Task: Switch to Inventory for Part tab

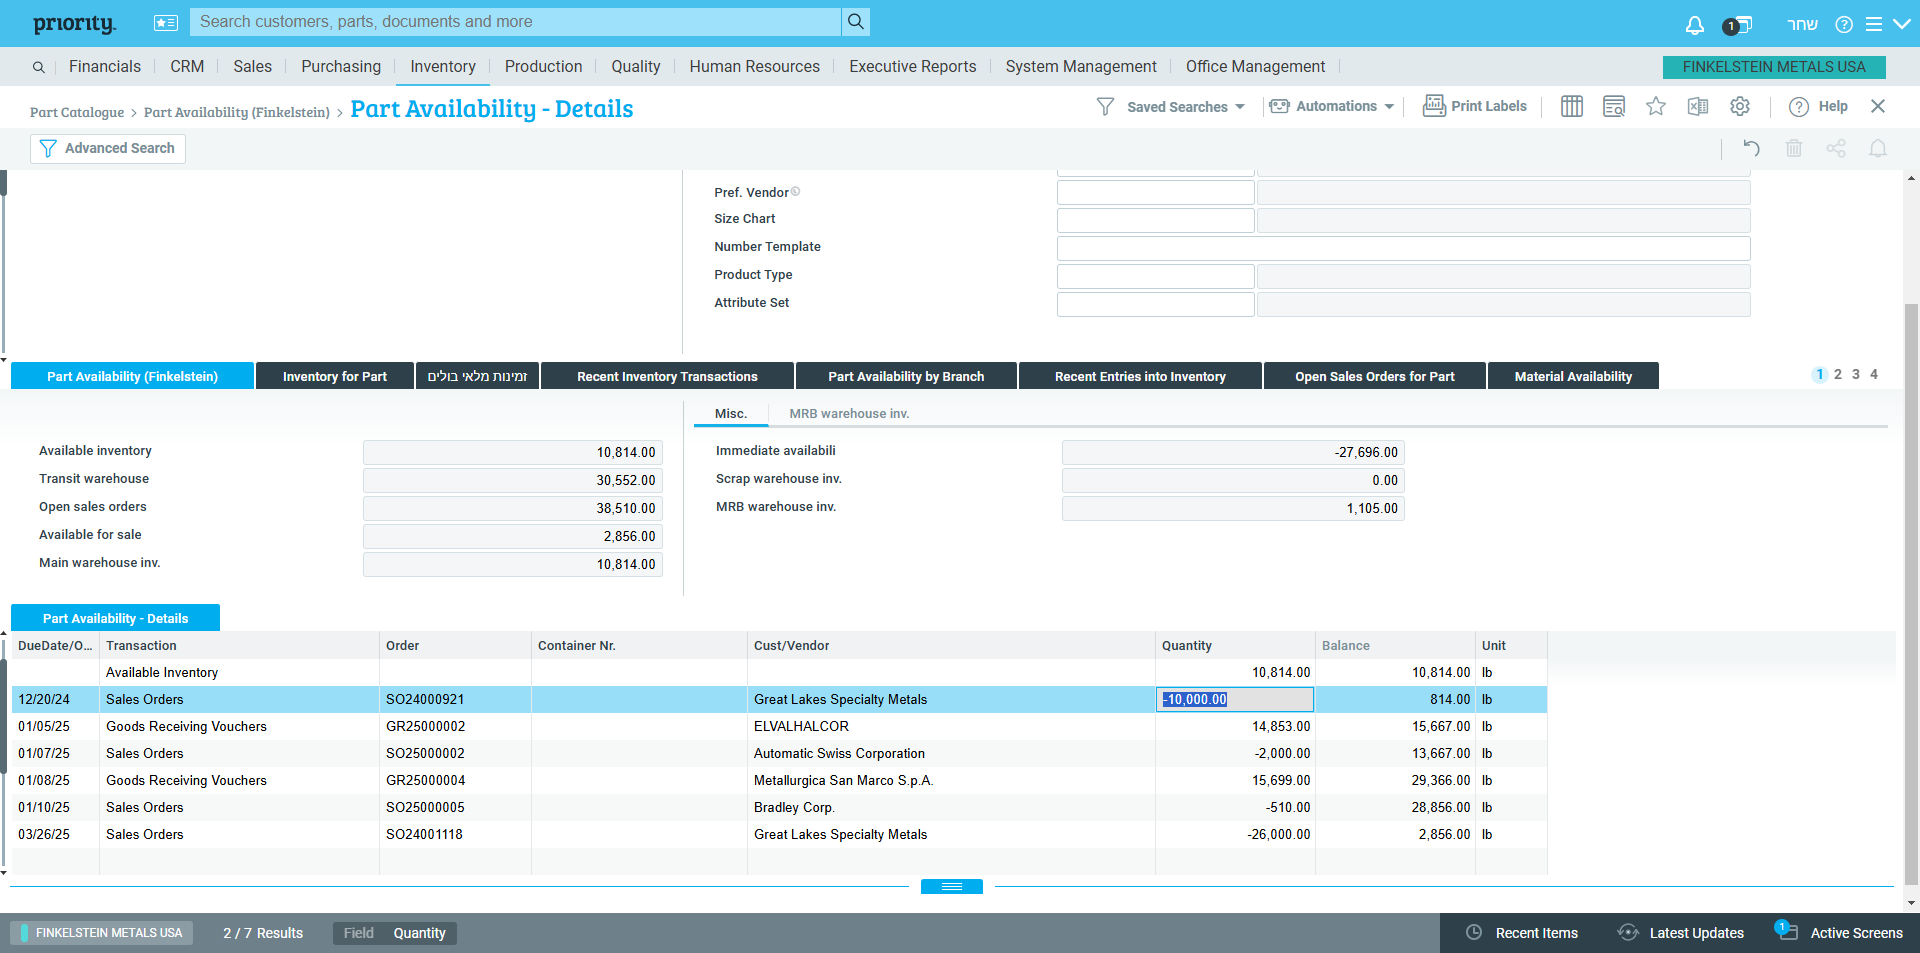Action: click(335, 376)
